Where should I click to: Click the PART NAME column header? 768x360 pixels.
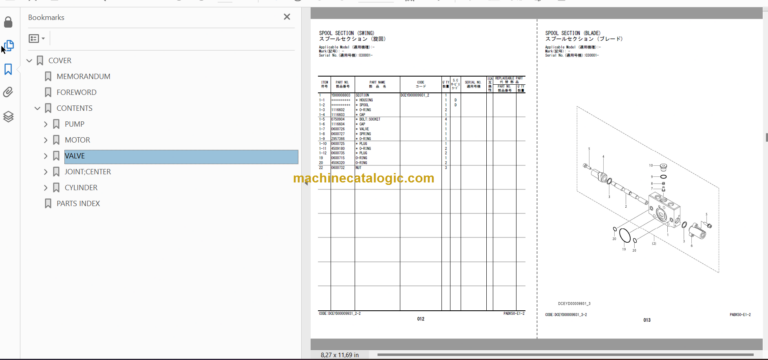(x=377, y=83)
